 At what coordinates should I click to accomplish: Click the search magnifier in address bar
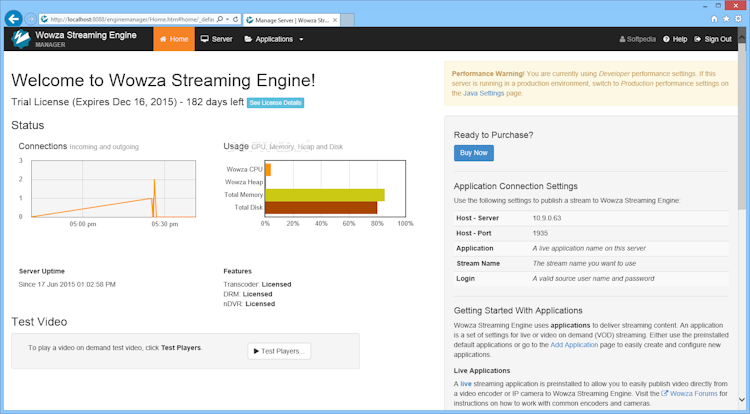point(220,19)
